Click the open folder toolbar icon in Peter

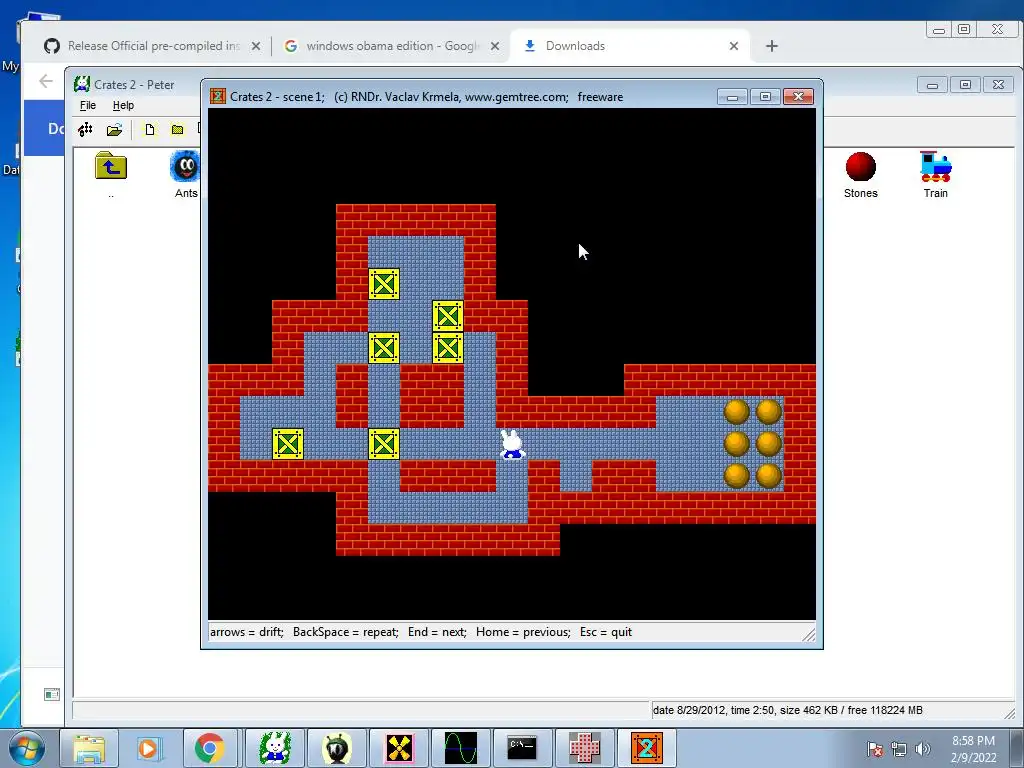click(114, 129)
